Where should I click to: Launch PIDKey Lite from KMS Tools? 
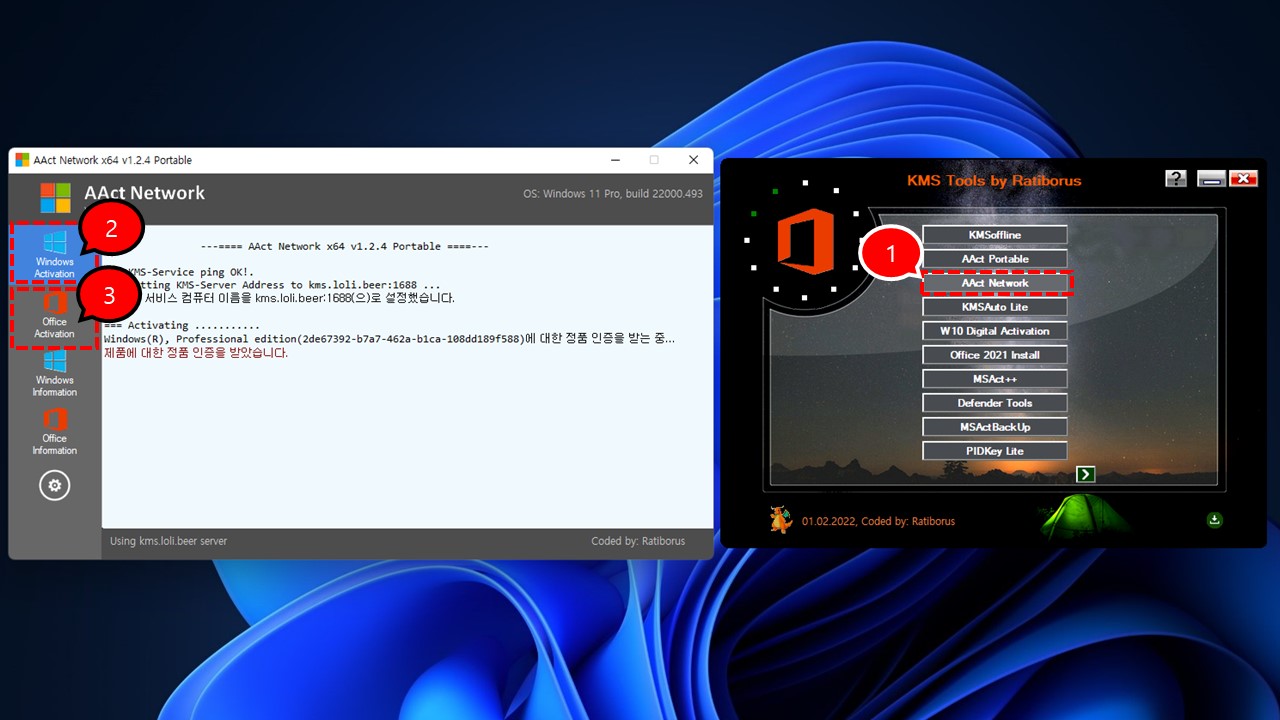pos(995,451)
